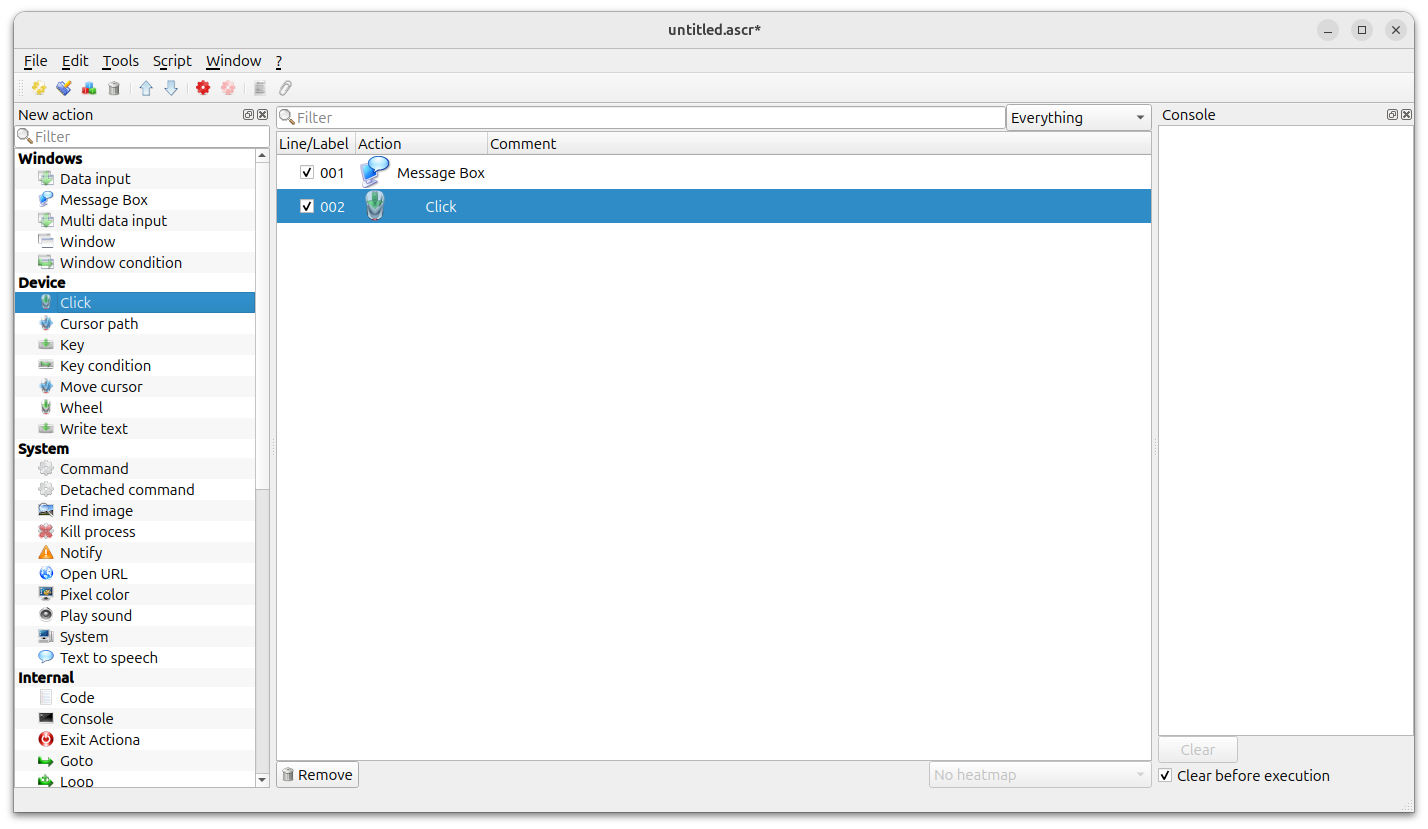Click the Open URL globe icon

click(46, 573)
